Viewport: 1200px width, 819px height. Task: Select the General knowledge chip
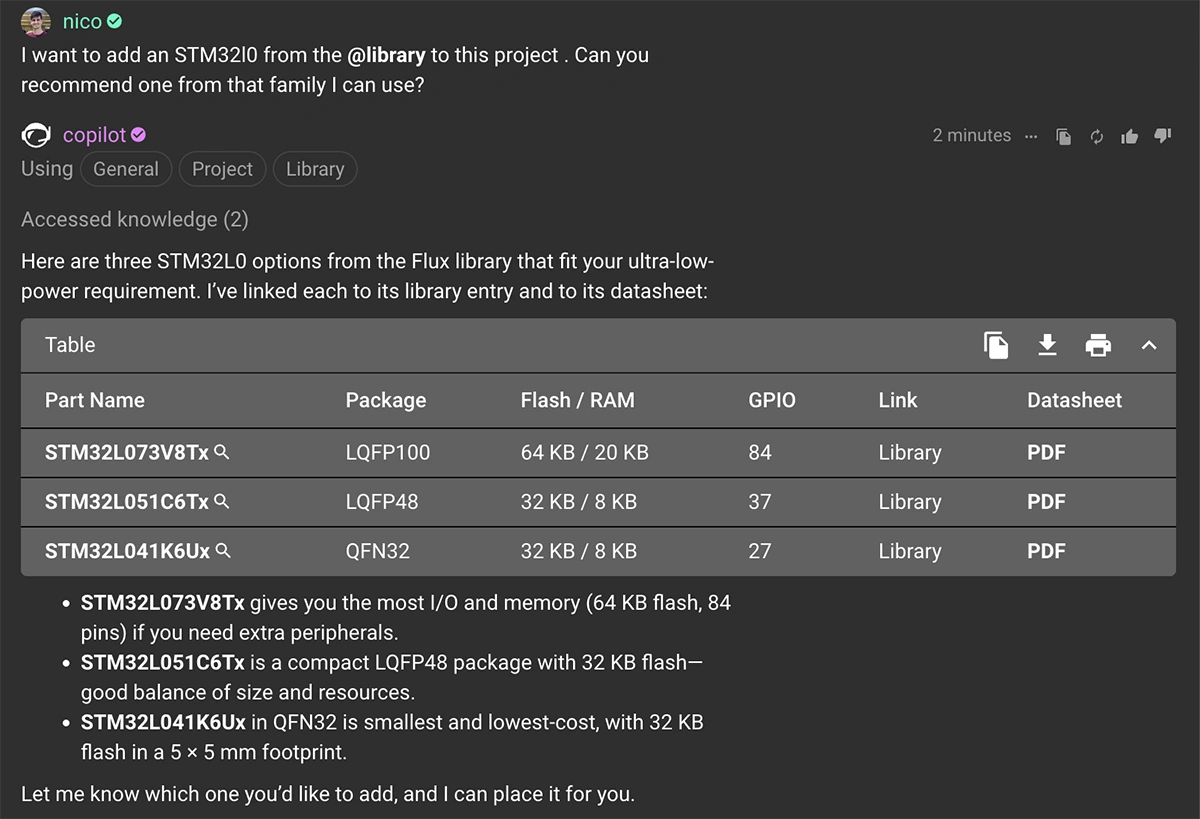click(126, 169)
